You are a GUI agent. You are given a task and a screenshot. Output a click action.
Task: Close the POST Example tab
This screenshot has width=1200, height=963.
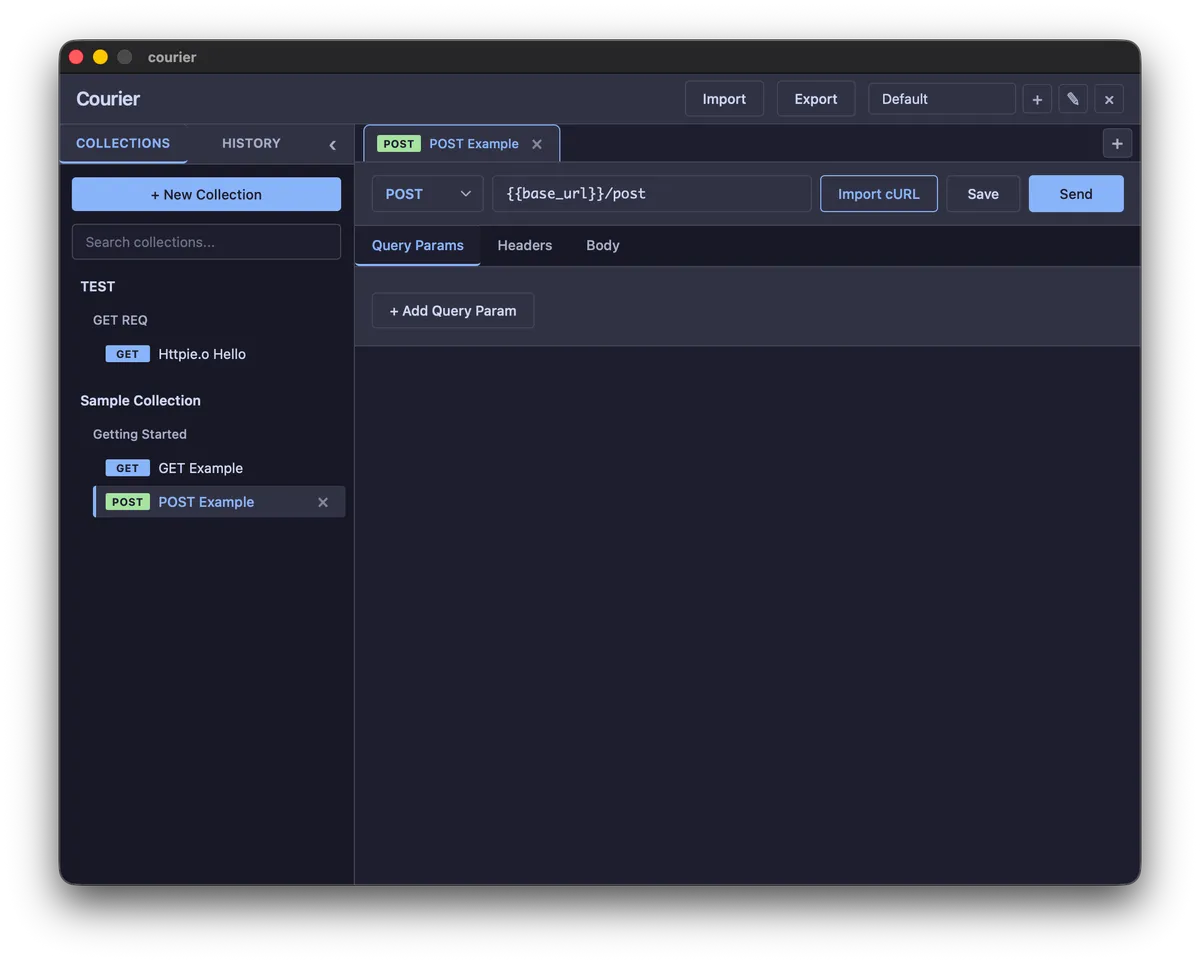pyautogui.click(x=537, y=144)
